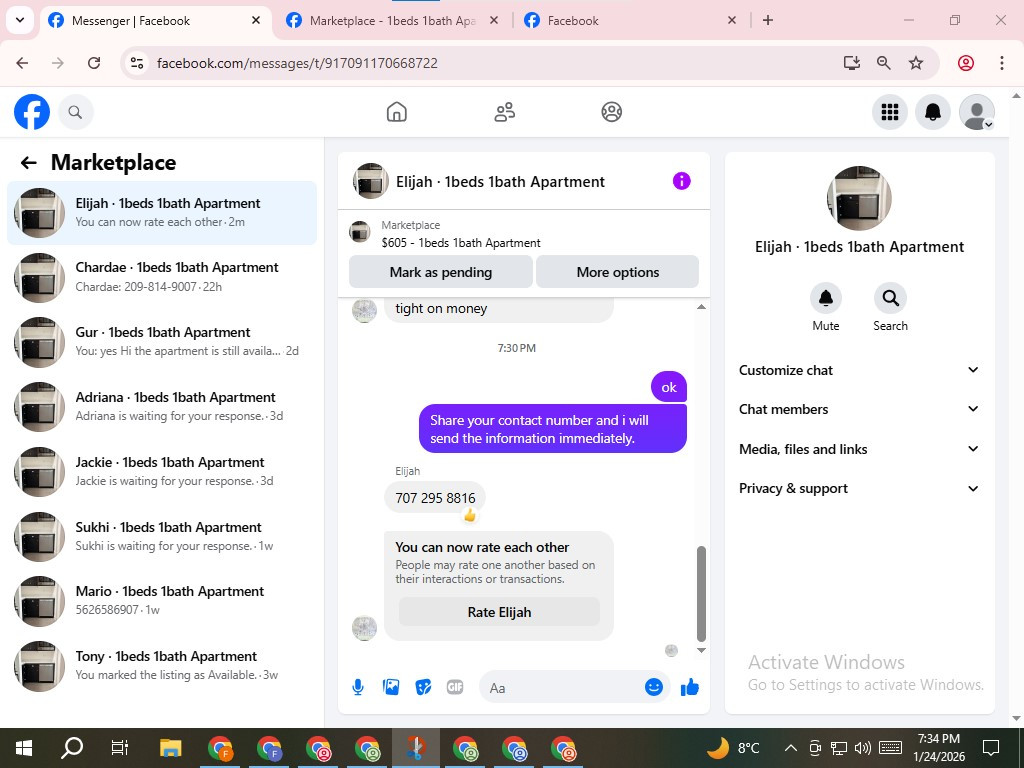Image resolution: width=1024 pixels, height=768 pixels.
Task: Click the 707 295 8816 message bubble
Action: click(x=435, y=498)
